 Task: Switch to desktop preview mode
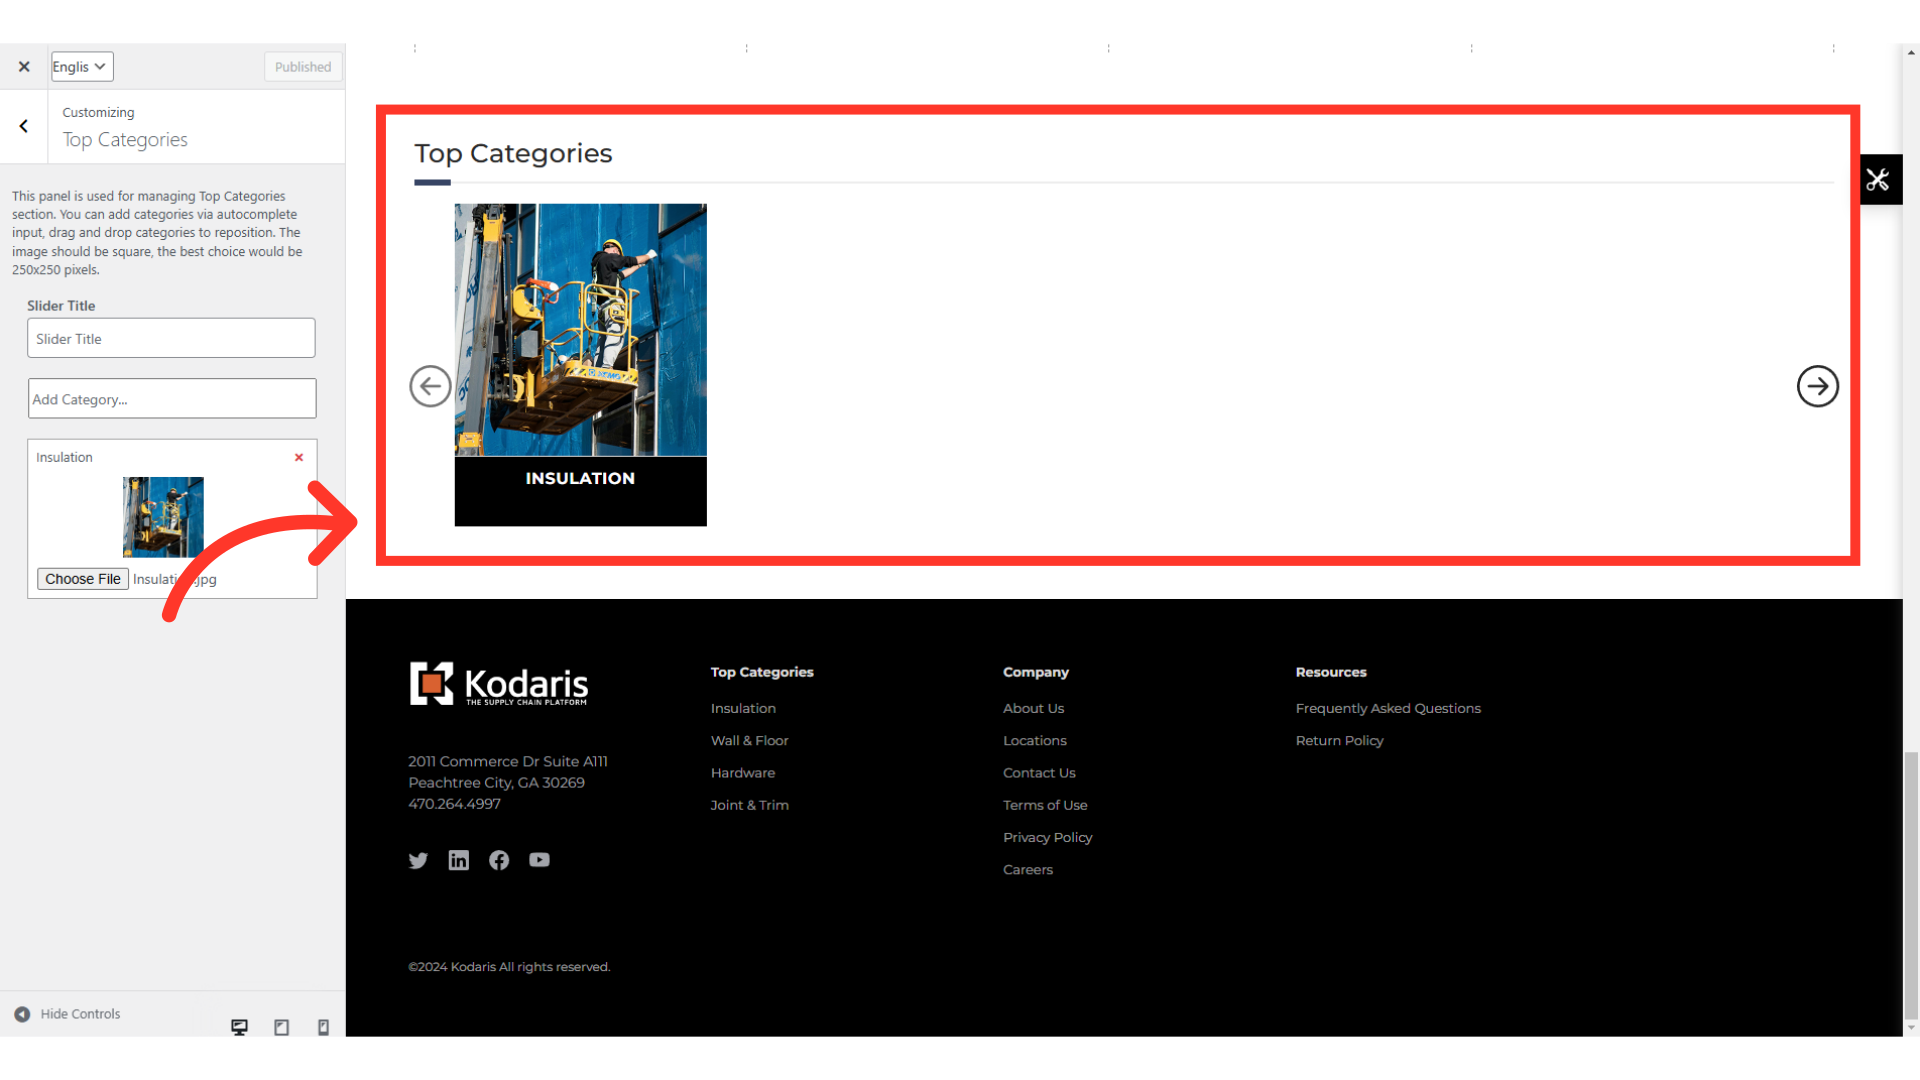click(x=240, y=1027)
